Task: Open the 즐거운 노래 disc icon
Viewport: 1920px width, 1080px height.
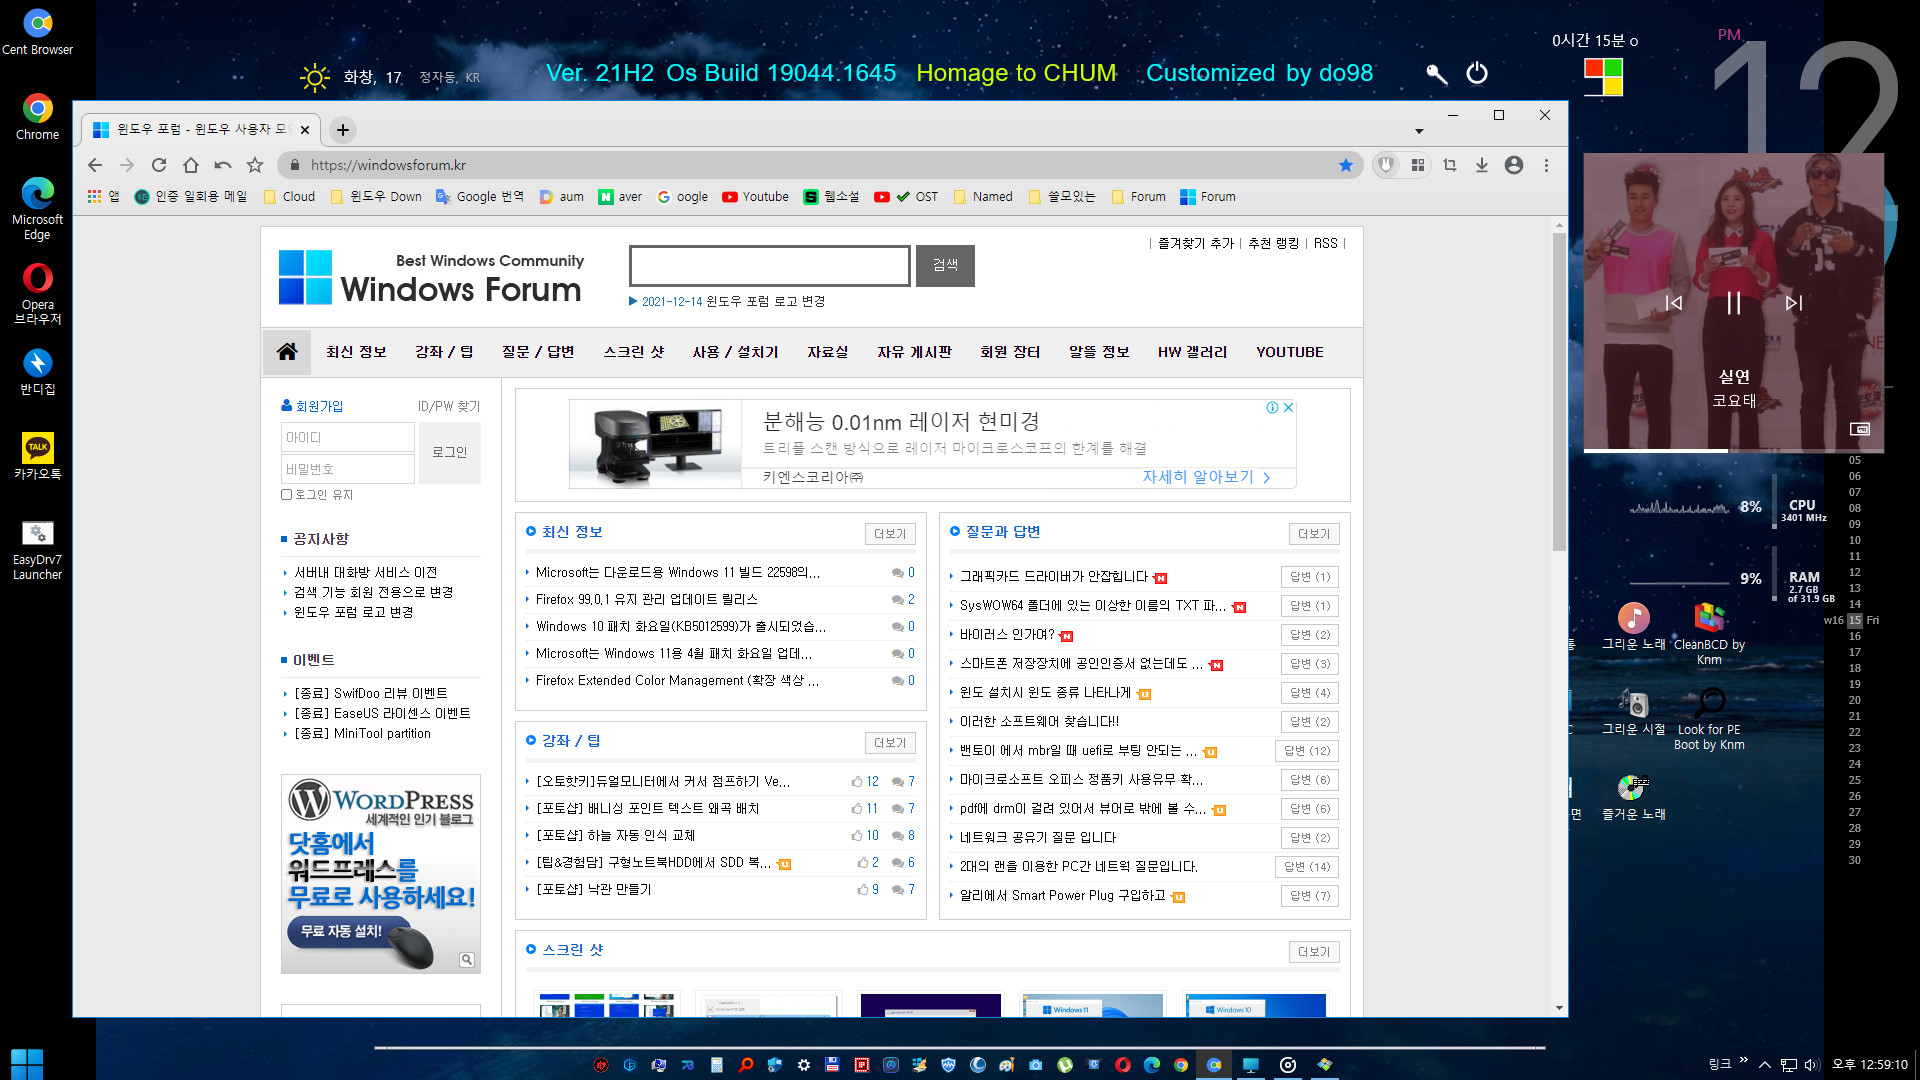Action: pos(1633,797)
